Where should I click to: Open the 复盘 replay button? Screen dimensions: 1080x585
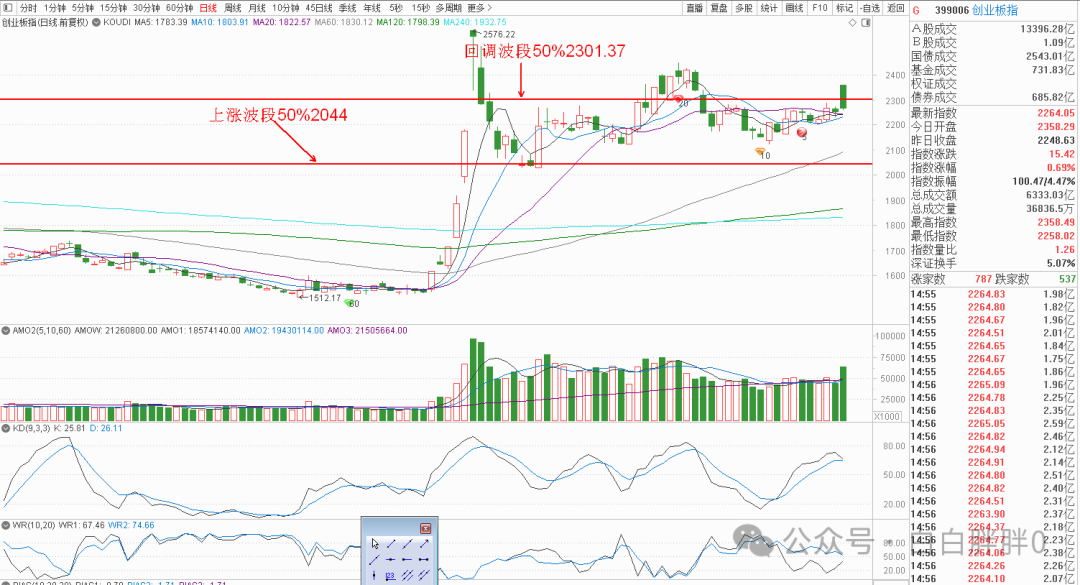pos(719,8)
